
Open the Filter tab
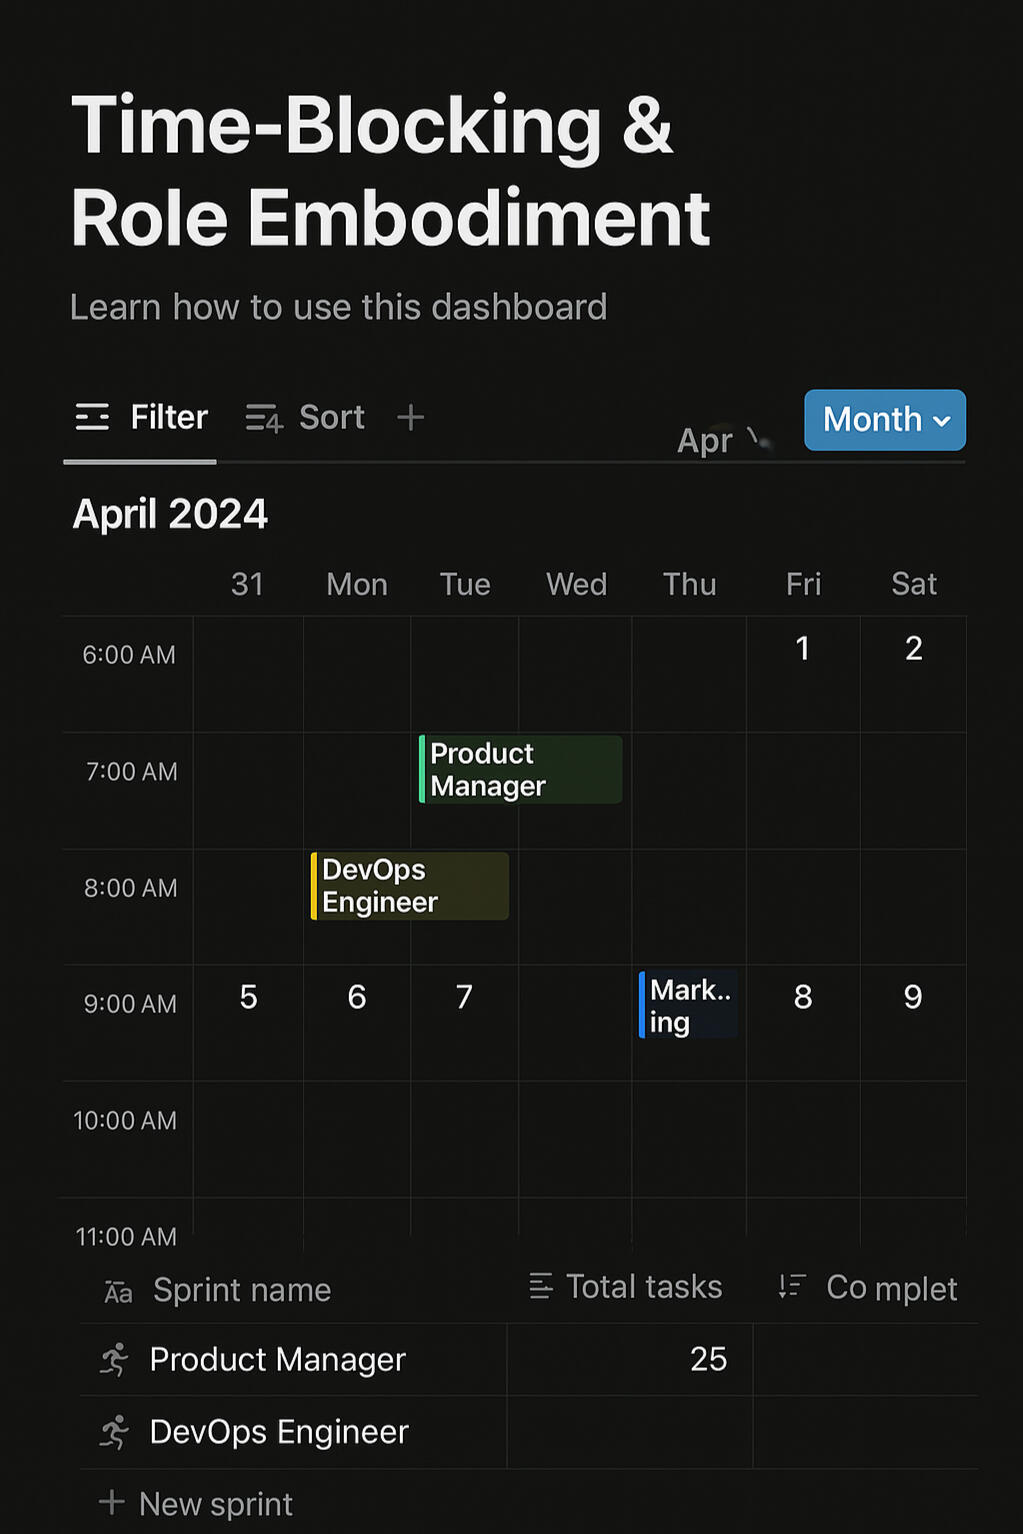pyautogui.click(x=141, y=417)
